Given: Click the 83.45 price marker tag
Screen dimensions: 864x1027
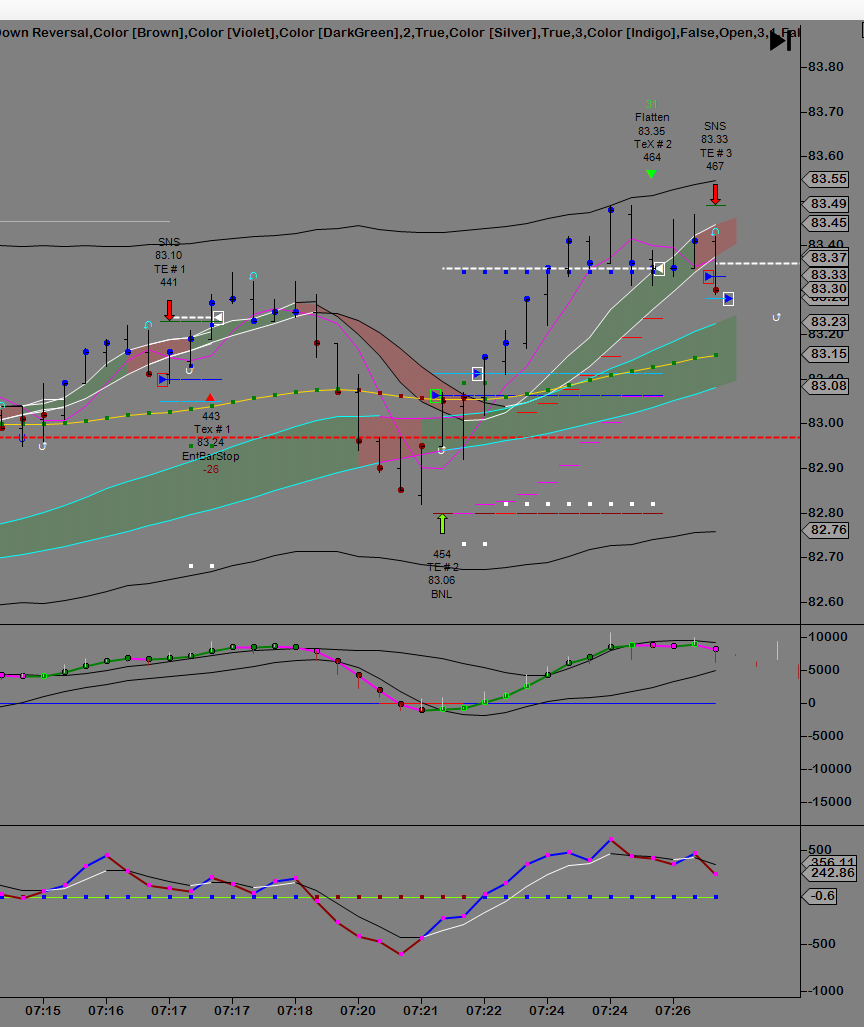Looking at the screenshot, I should [826, 223].
